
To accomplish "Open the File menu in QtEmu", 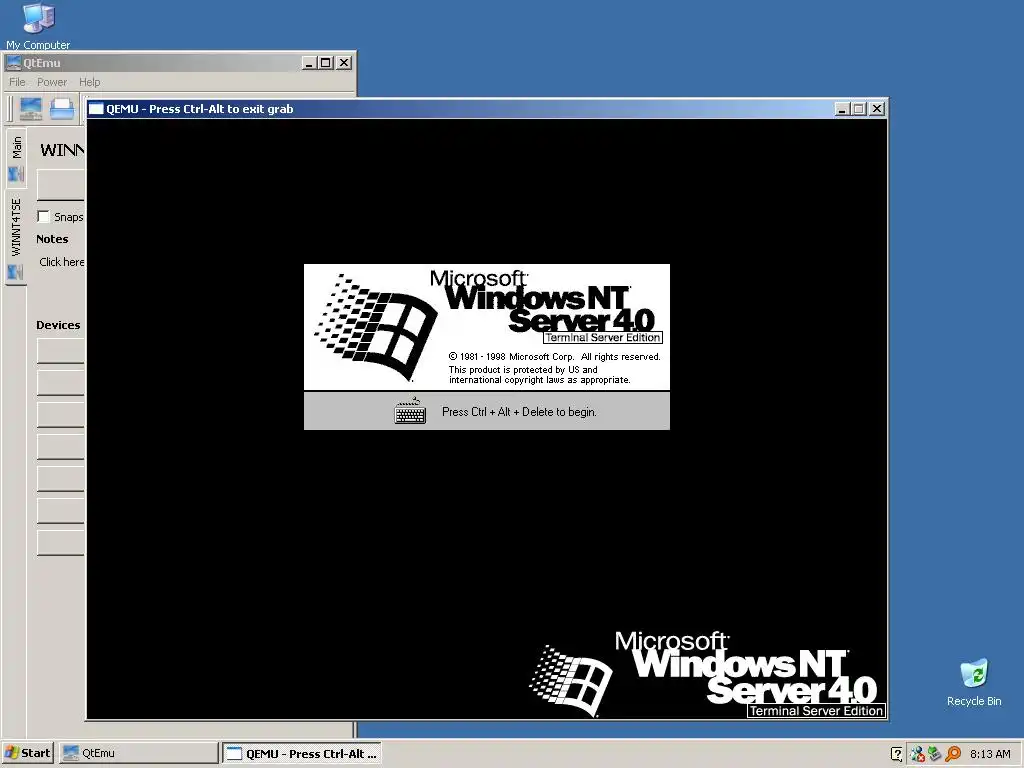I will (17, 82).
